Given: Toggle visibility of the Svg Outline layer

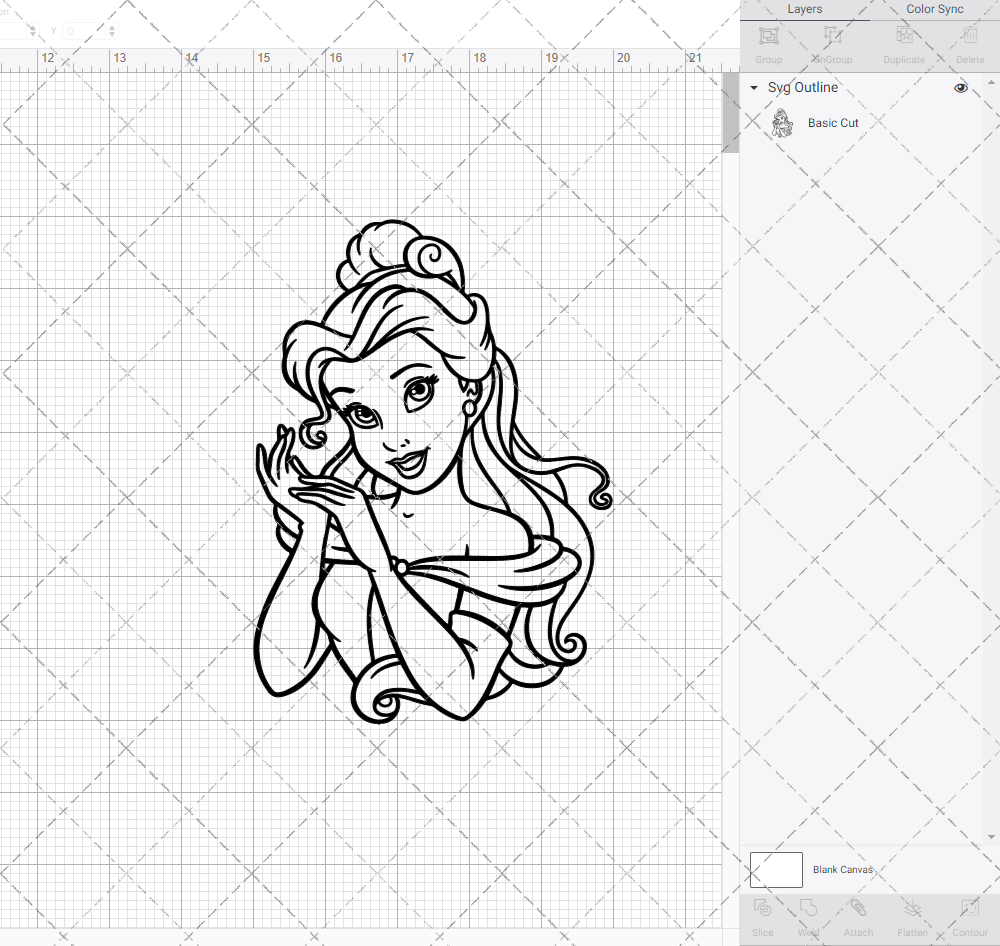Looking at the screenshot, I should 960,88.
